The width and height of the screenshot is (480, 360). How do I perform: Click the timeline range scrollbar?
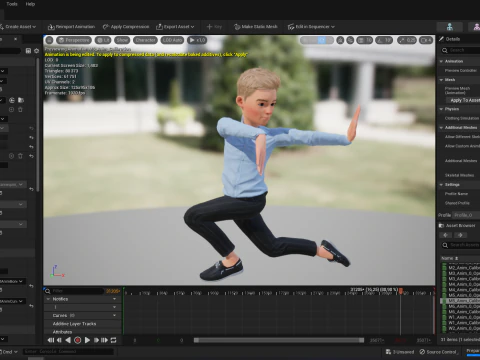pyautogui.click(x=279, y=340)
